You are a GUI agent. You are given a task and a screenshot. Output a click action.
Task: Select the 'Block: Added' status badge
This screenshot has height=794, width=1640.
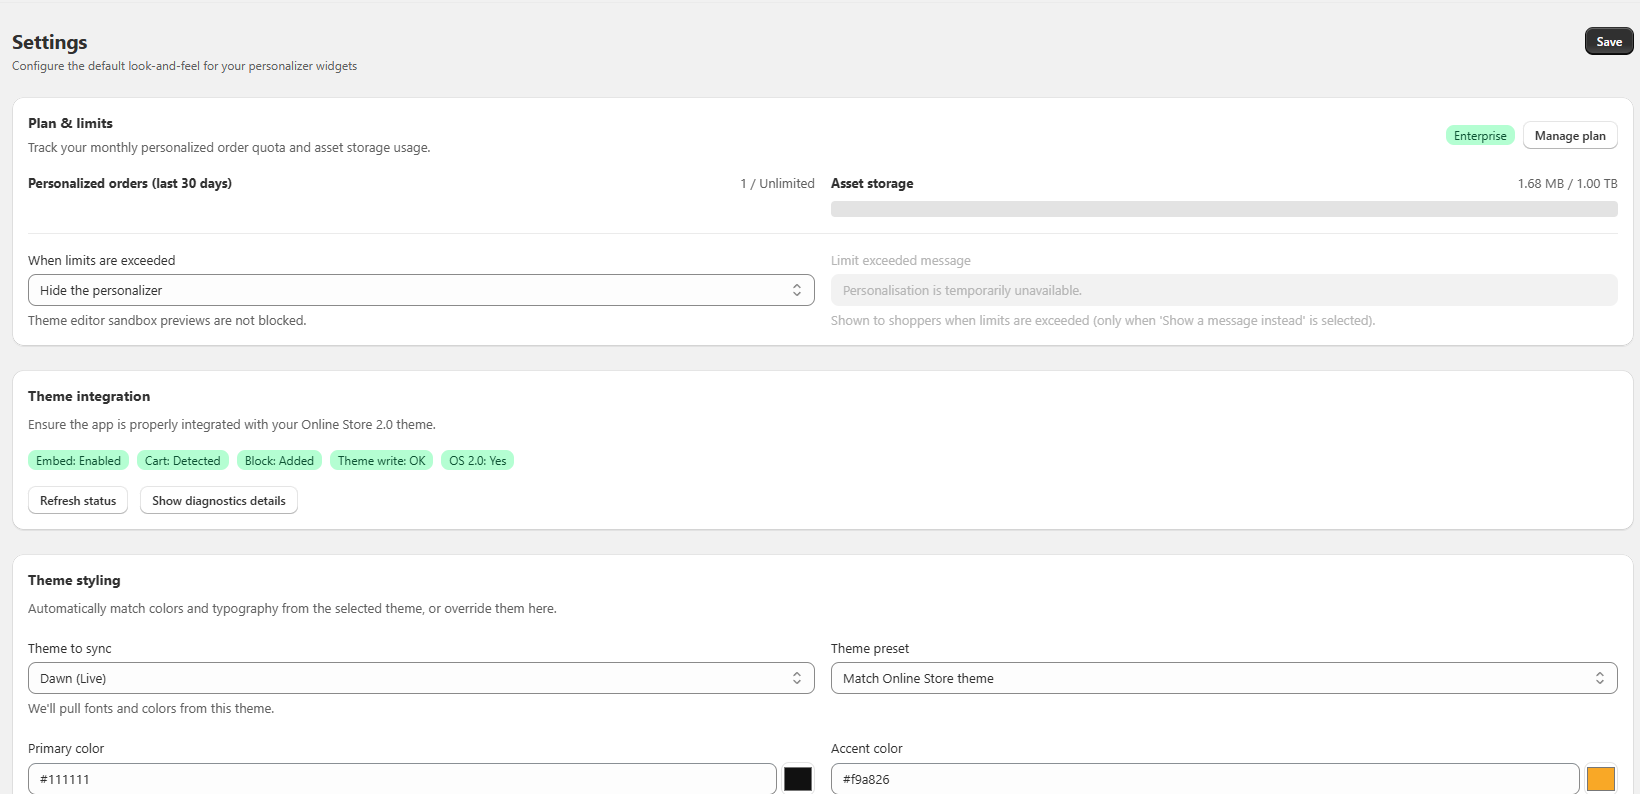(279, 461)
